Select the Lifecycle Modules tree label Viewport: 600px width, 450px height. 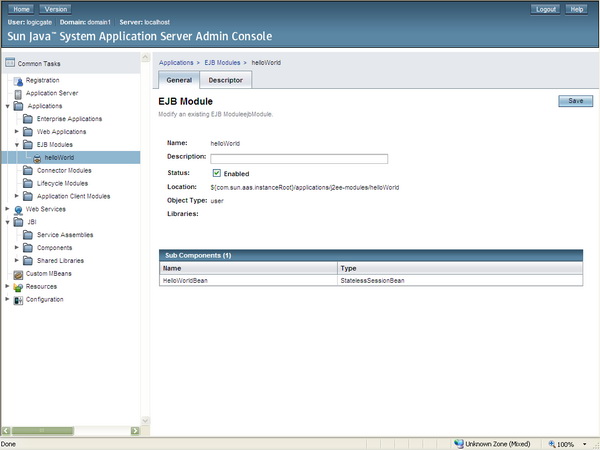click(62, 184)
